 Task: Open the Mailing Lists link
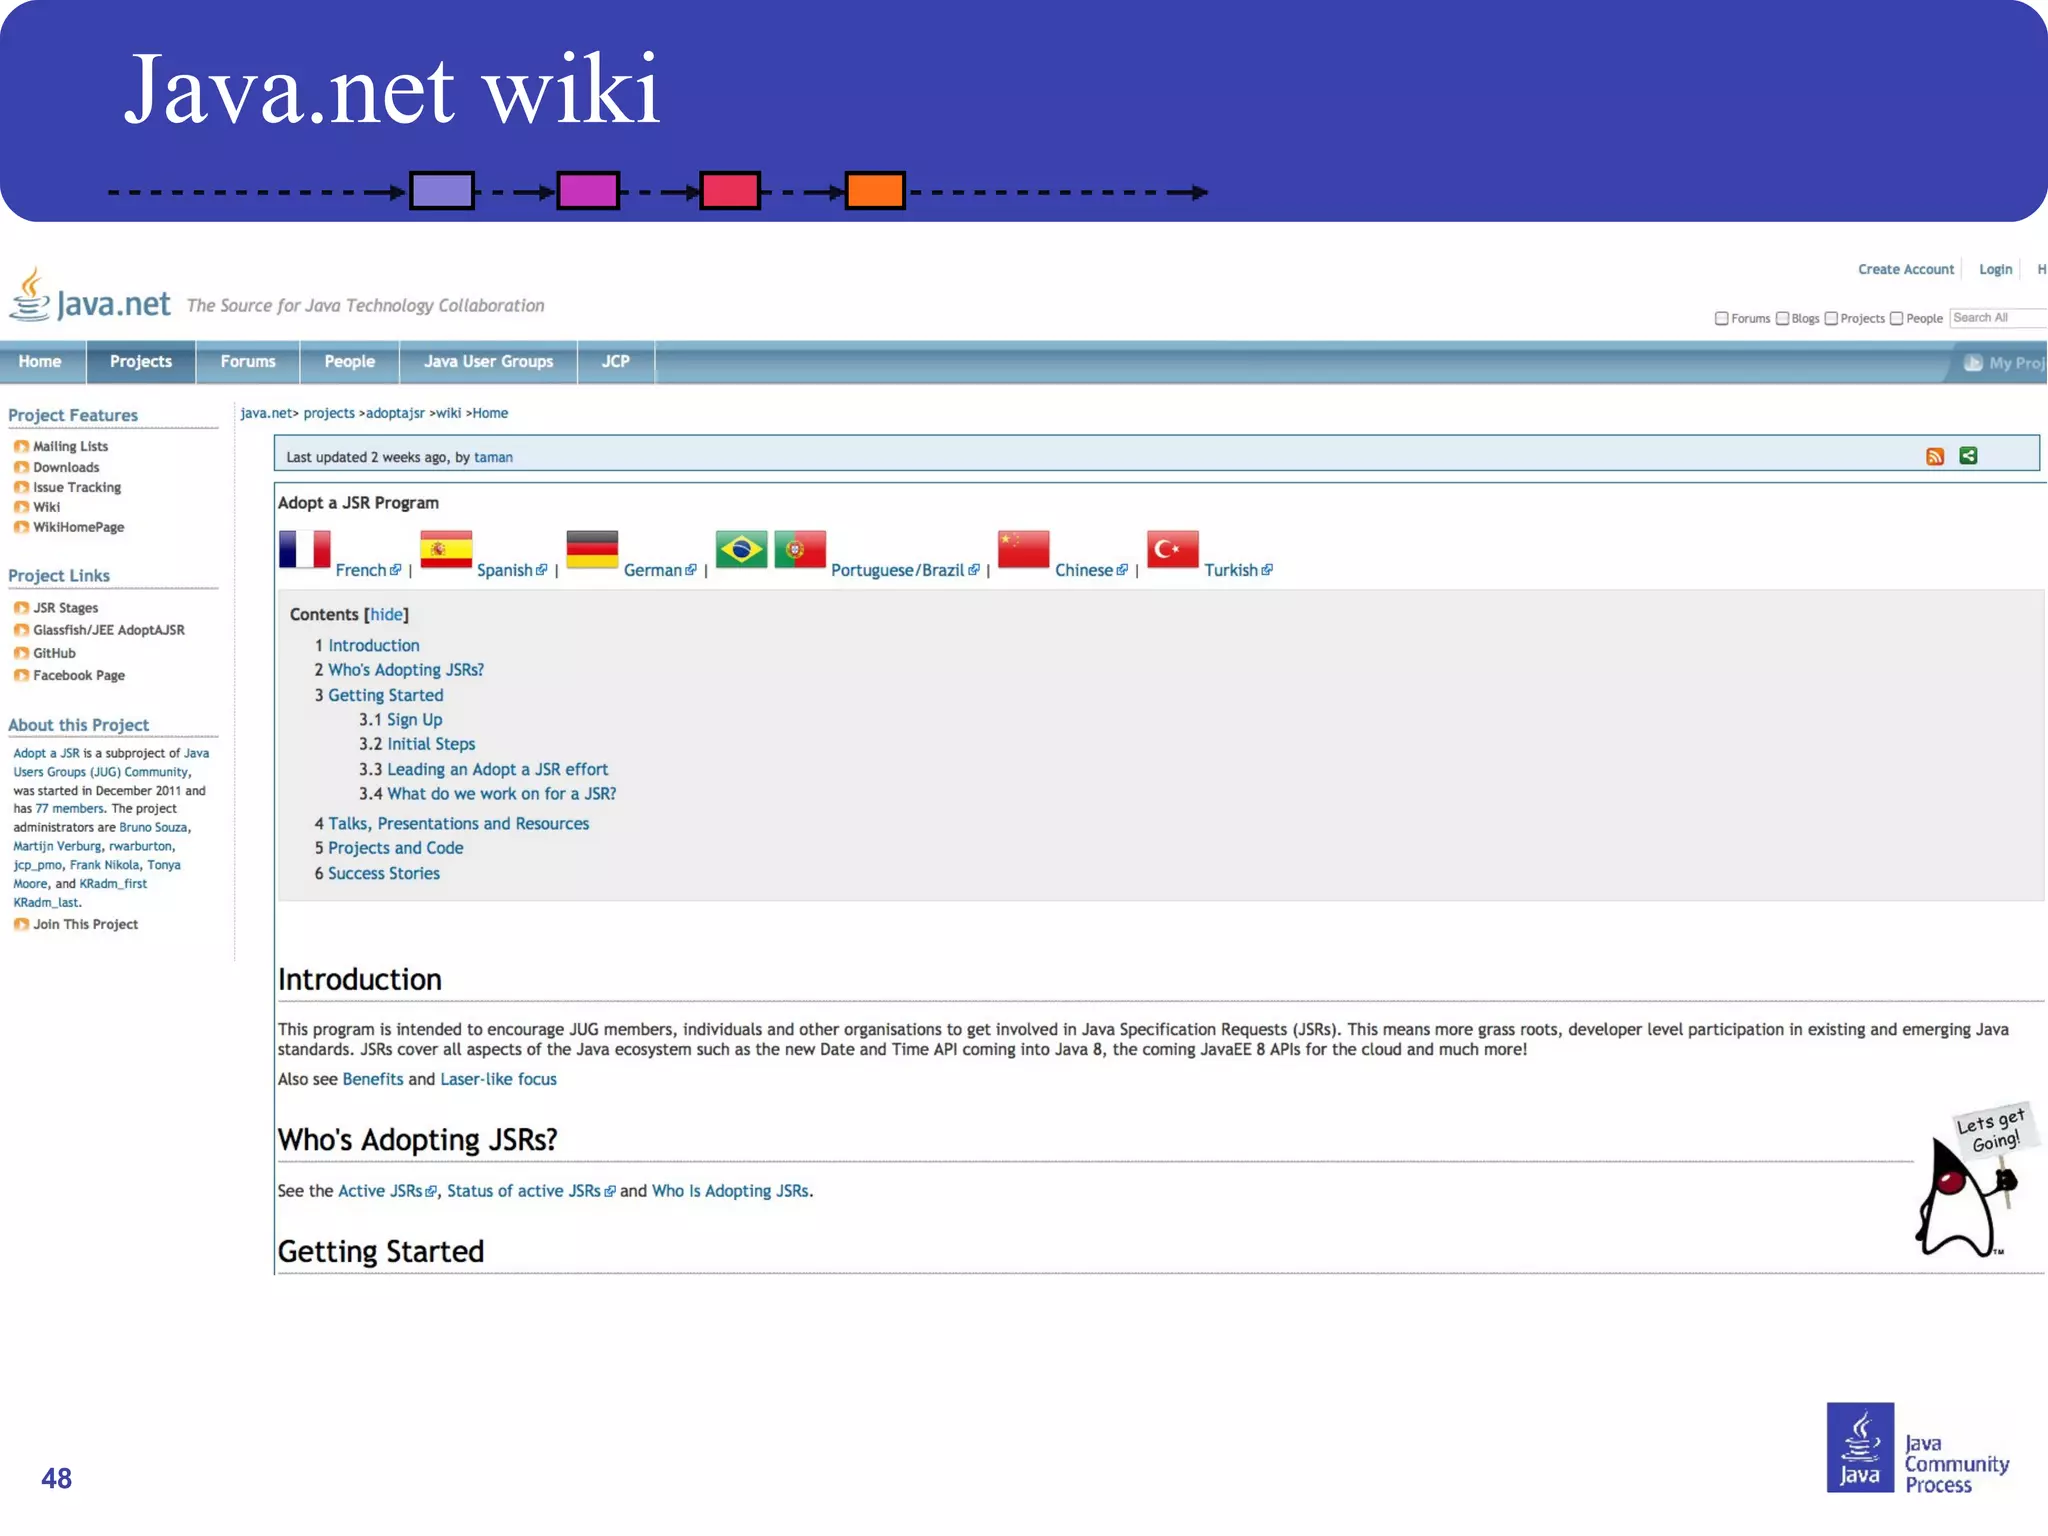(70, 447)
